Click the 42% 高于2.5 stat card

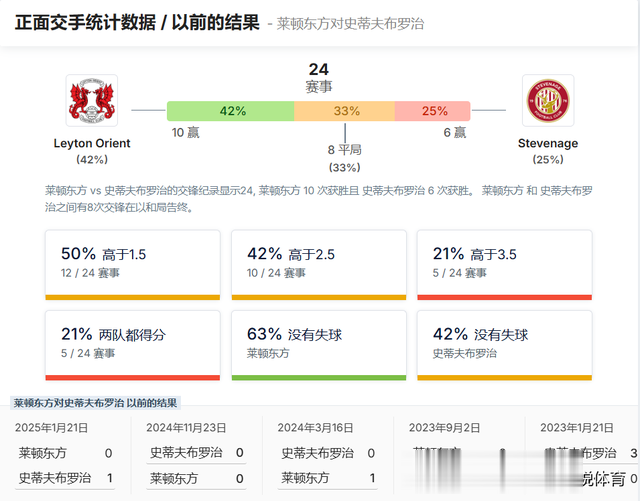[x=318, y=264]
